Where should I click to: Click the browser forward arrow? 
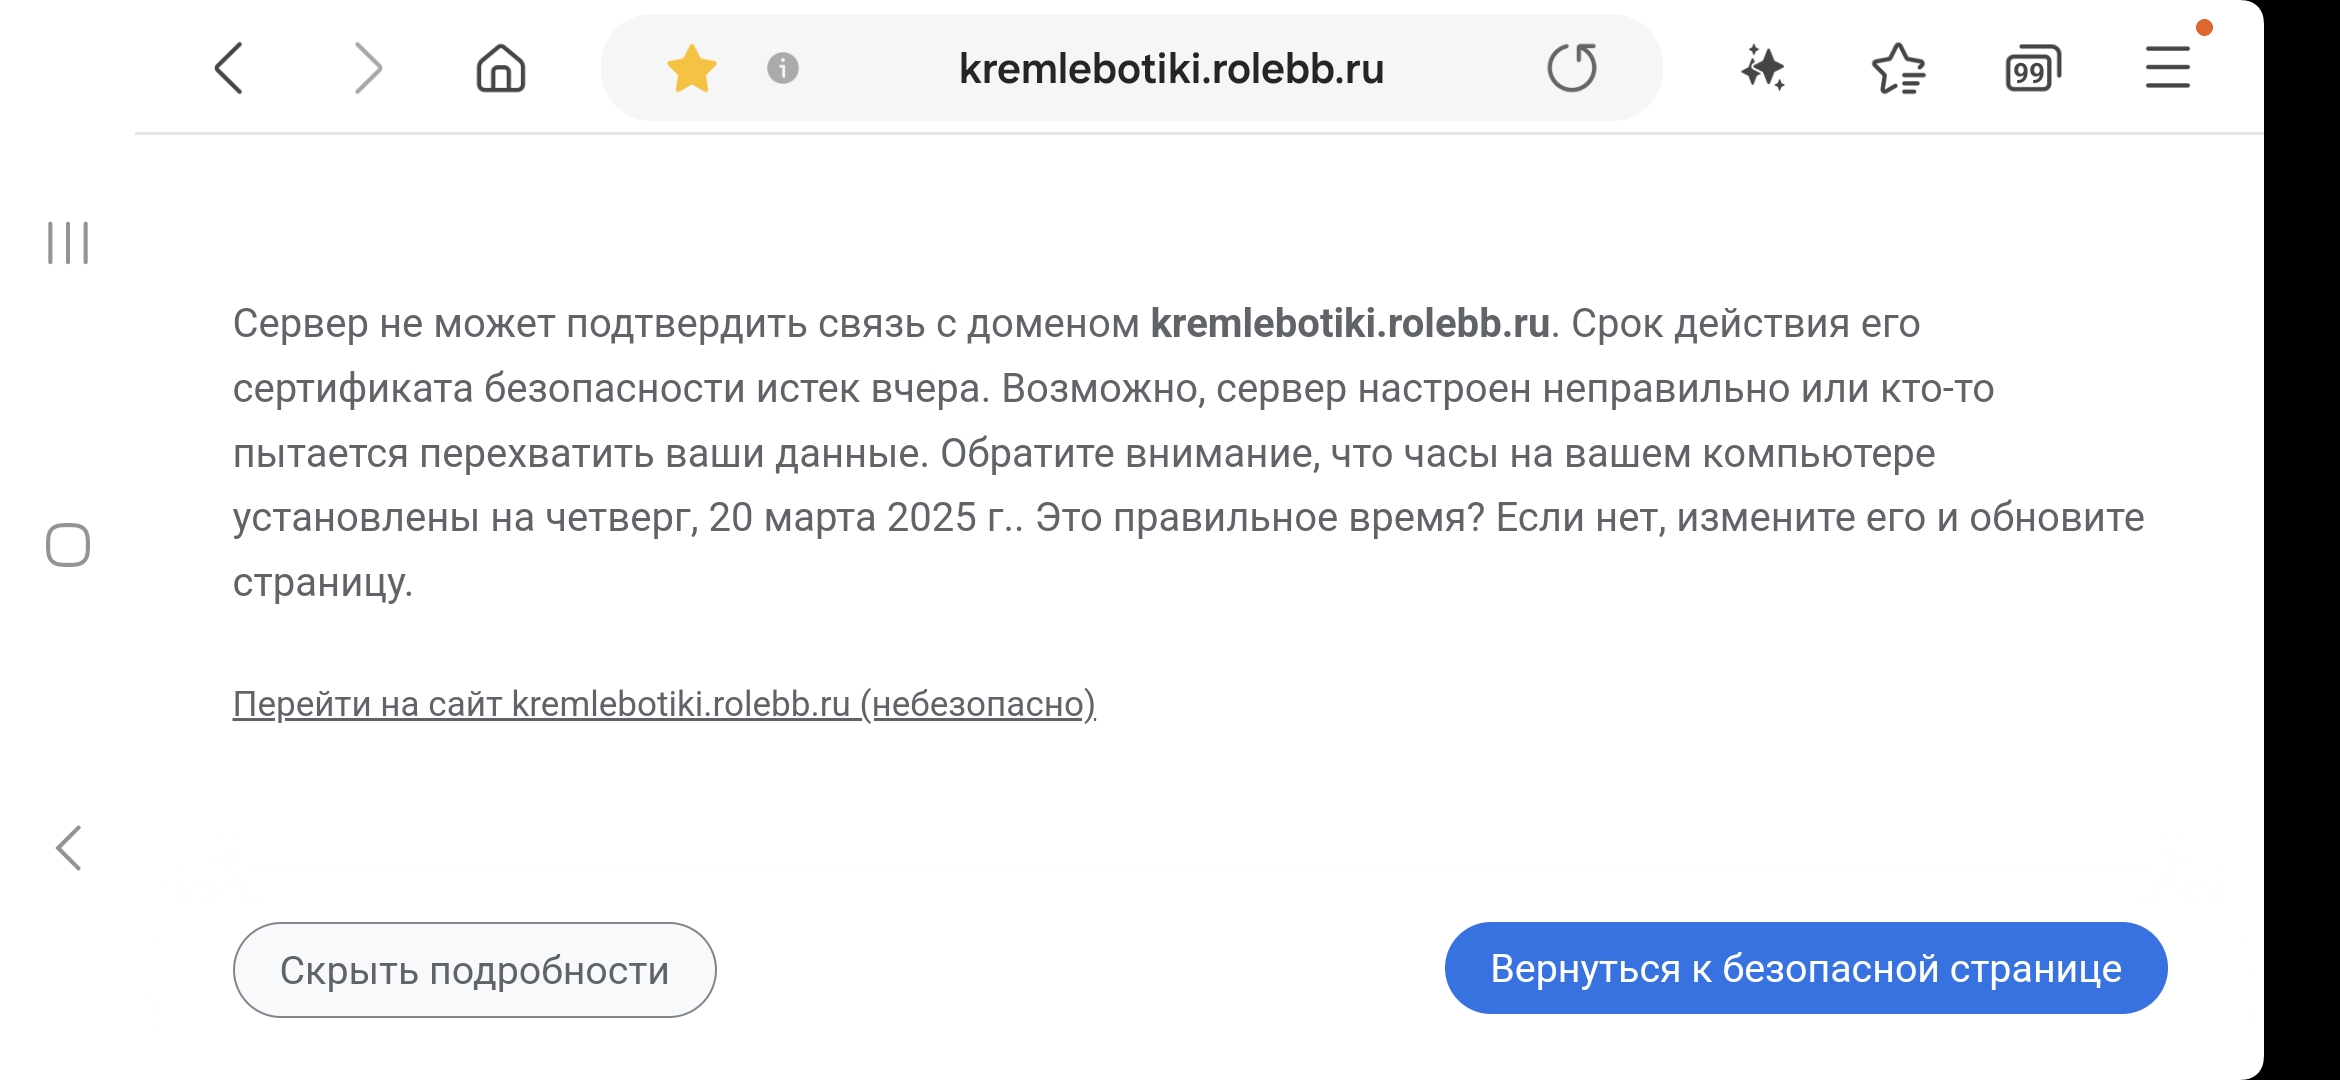click(368, 68)
